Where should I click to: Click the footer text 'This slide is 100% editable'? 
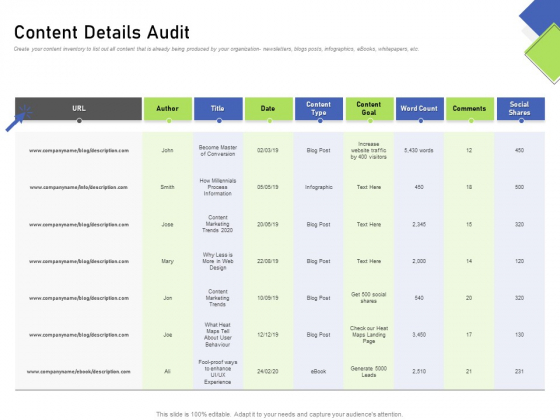pos(279,414)
